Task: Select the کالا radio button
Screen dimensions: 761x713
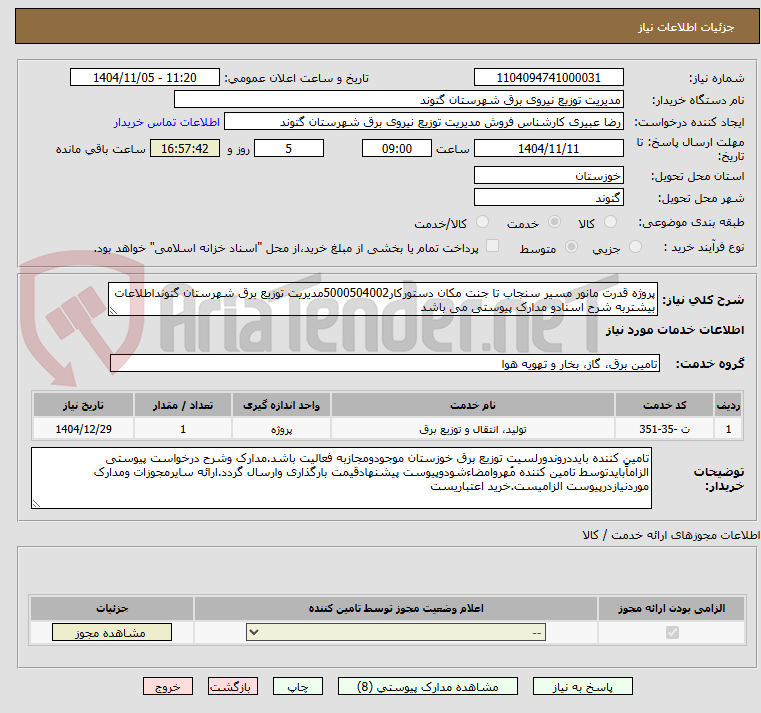Action: [610, 222]
